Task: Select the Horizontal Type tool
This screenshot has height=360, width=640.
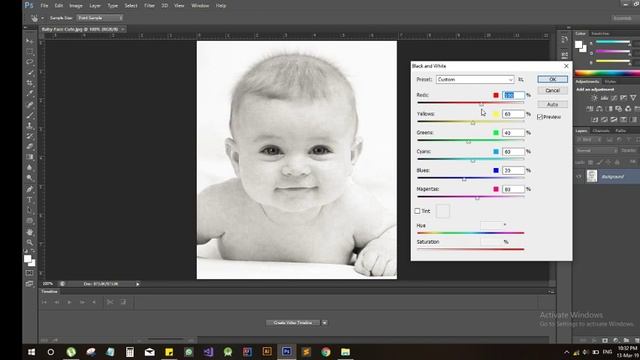Action: [29, 200]
